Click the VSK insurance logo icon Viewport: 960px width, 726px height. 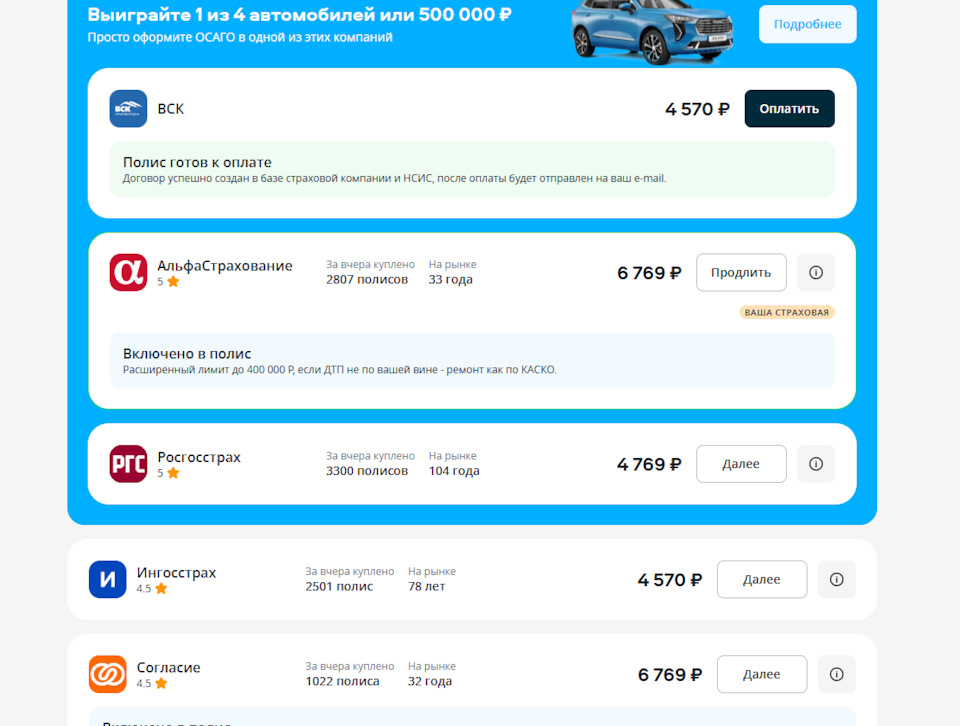tap(128, 109)
